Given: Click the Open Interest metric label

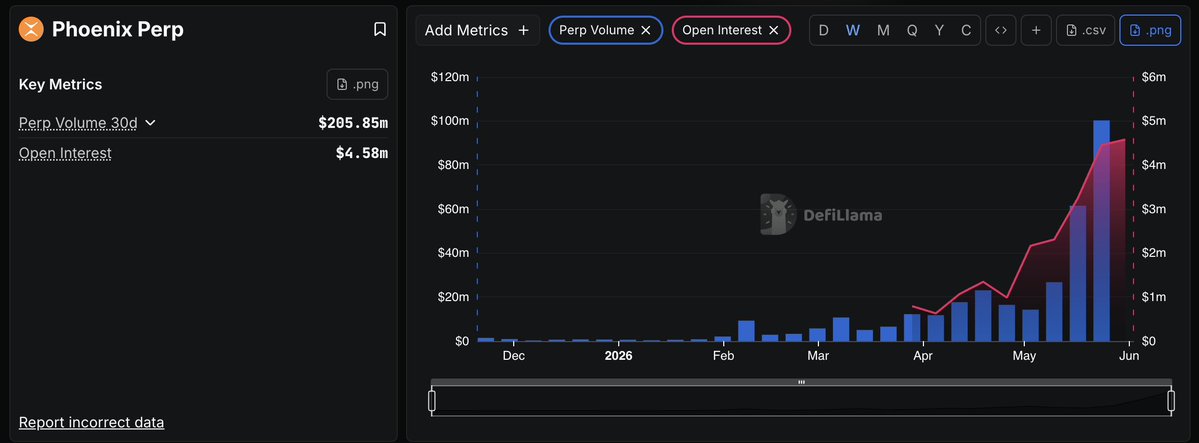Looking at the screenshot, I should (65, 153).
